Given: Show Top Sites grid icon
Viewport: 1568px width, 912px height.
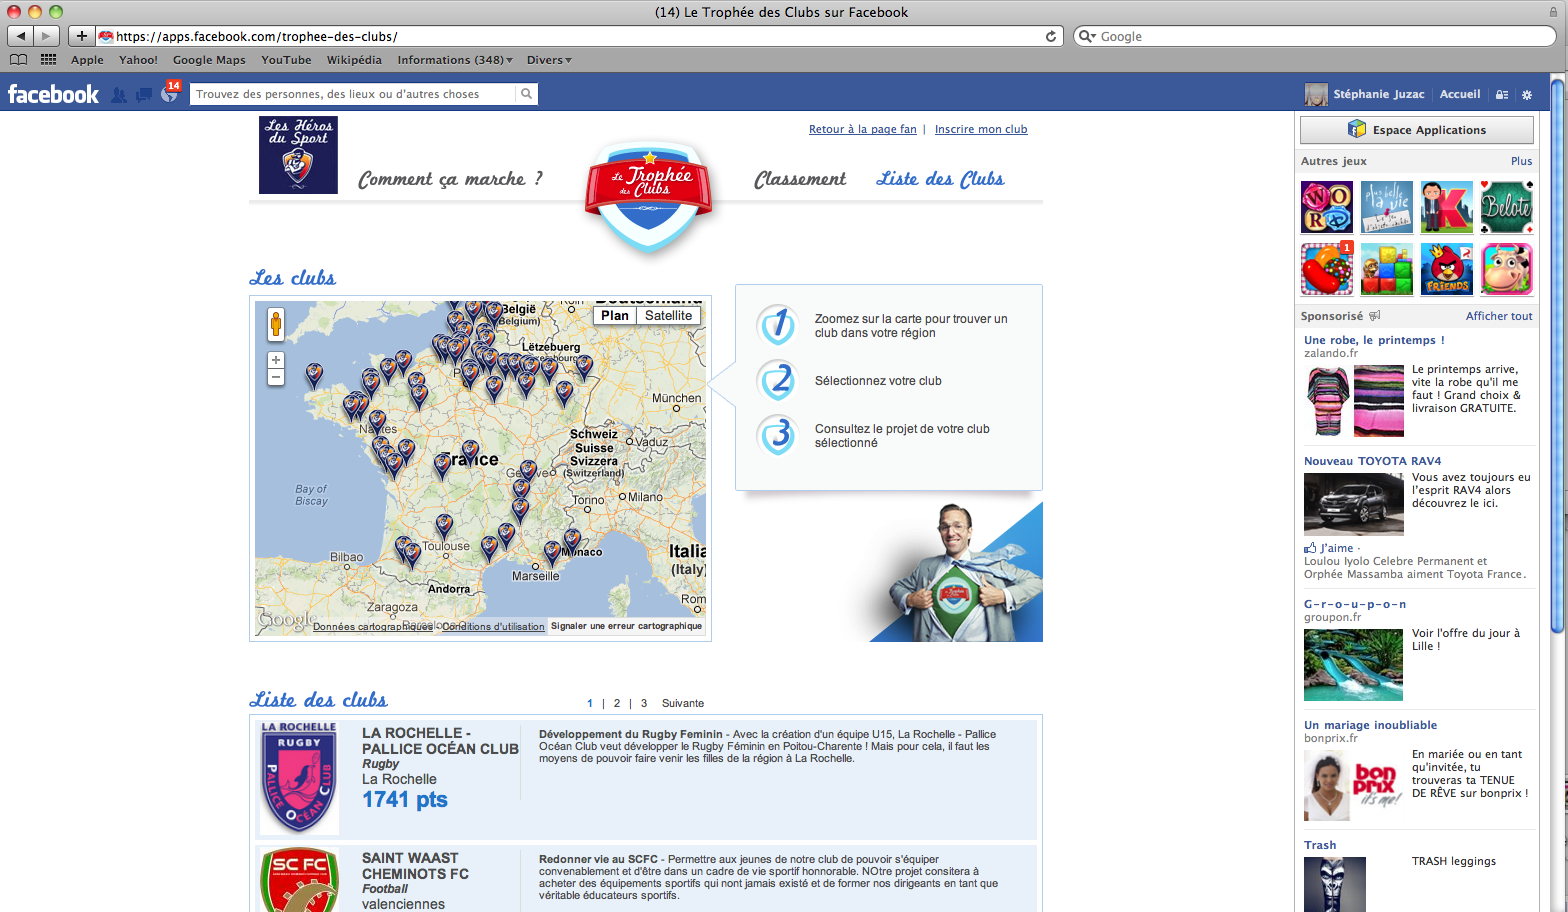Looking at the screenshot, I should (48, 60).
